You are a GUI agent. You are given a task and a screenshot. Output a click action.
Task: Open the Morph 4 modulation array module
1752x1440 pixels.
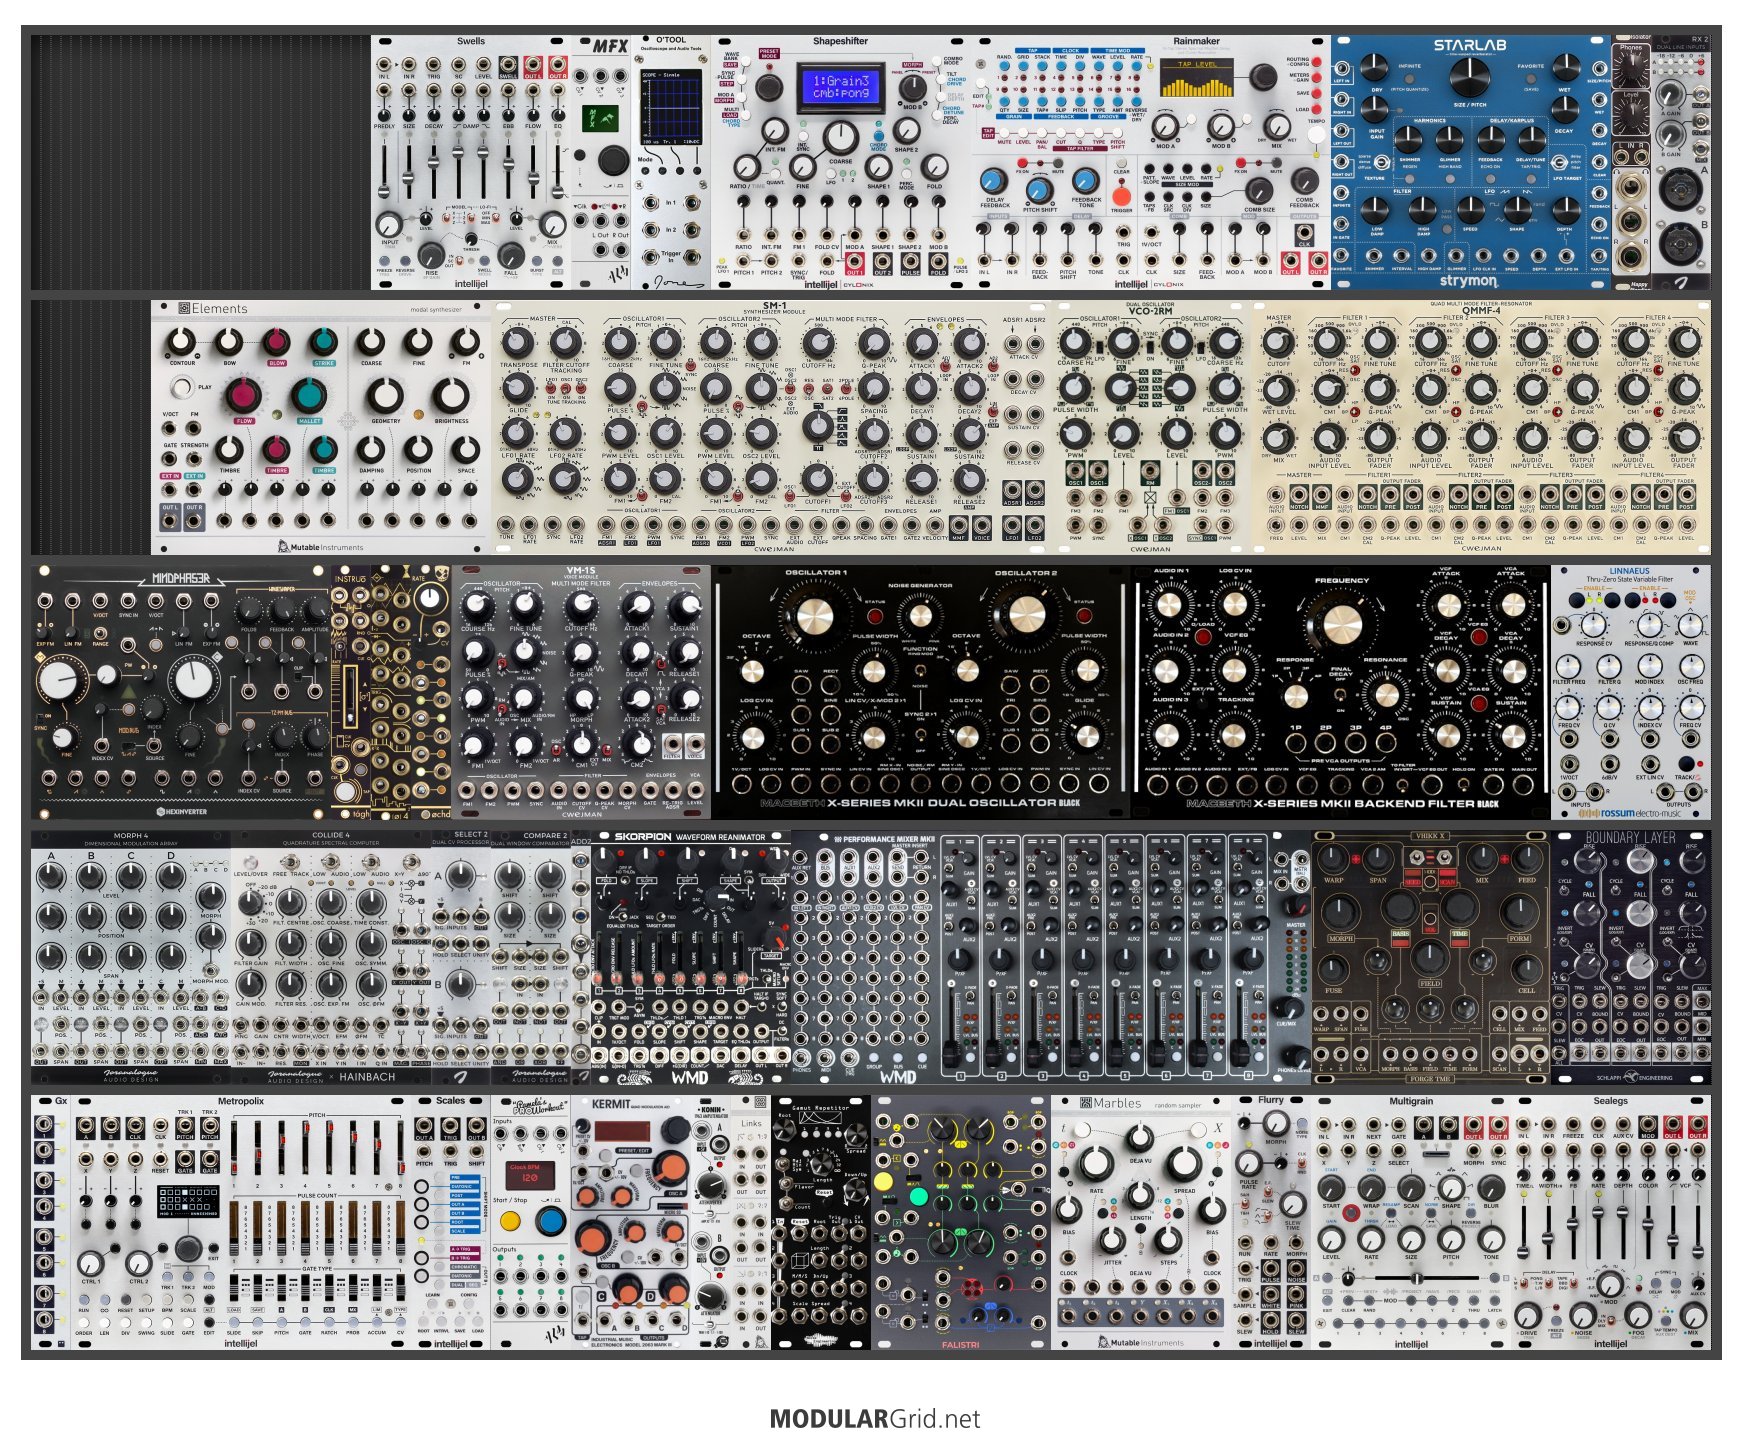pyautogui.click(x=131, y=957)
